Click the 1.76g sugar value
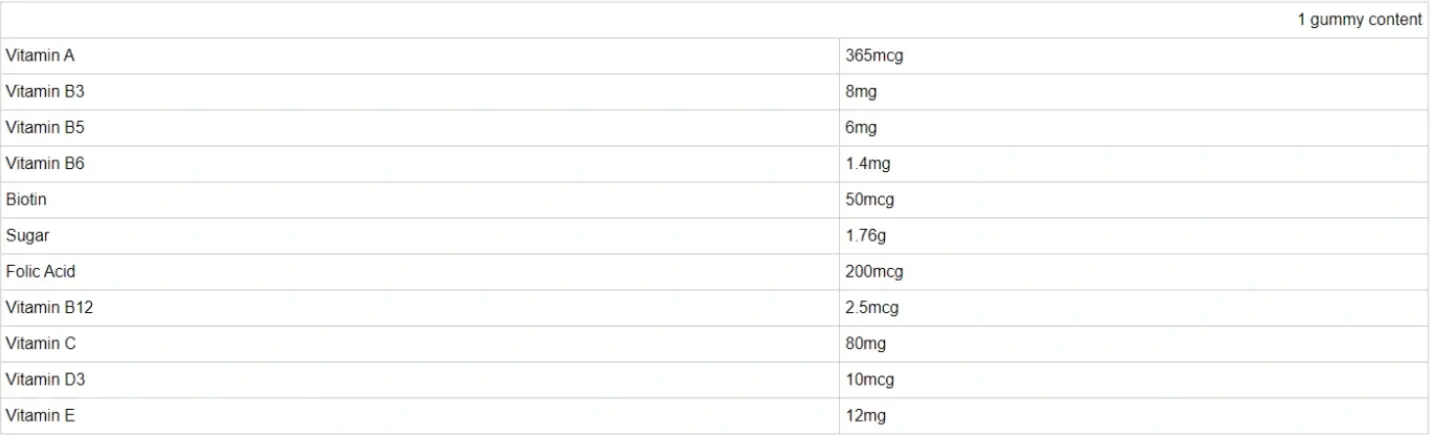1430x435 pixels. tap(866, 236)
